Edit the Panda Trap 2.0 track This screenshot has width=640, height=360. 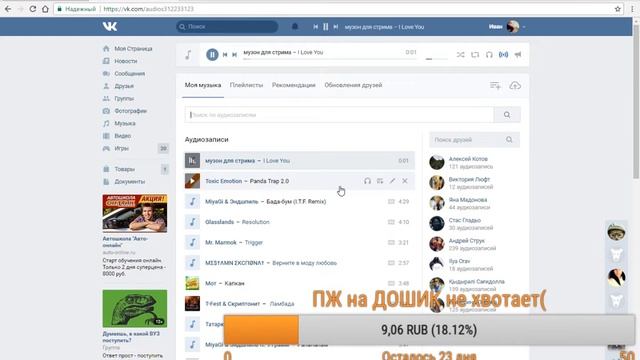tap(392, 181)
